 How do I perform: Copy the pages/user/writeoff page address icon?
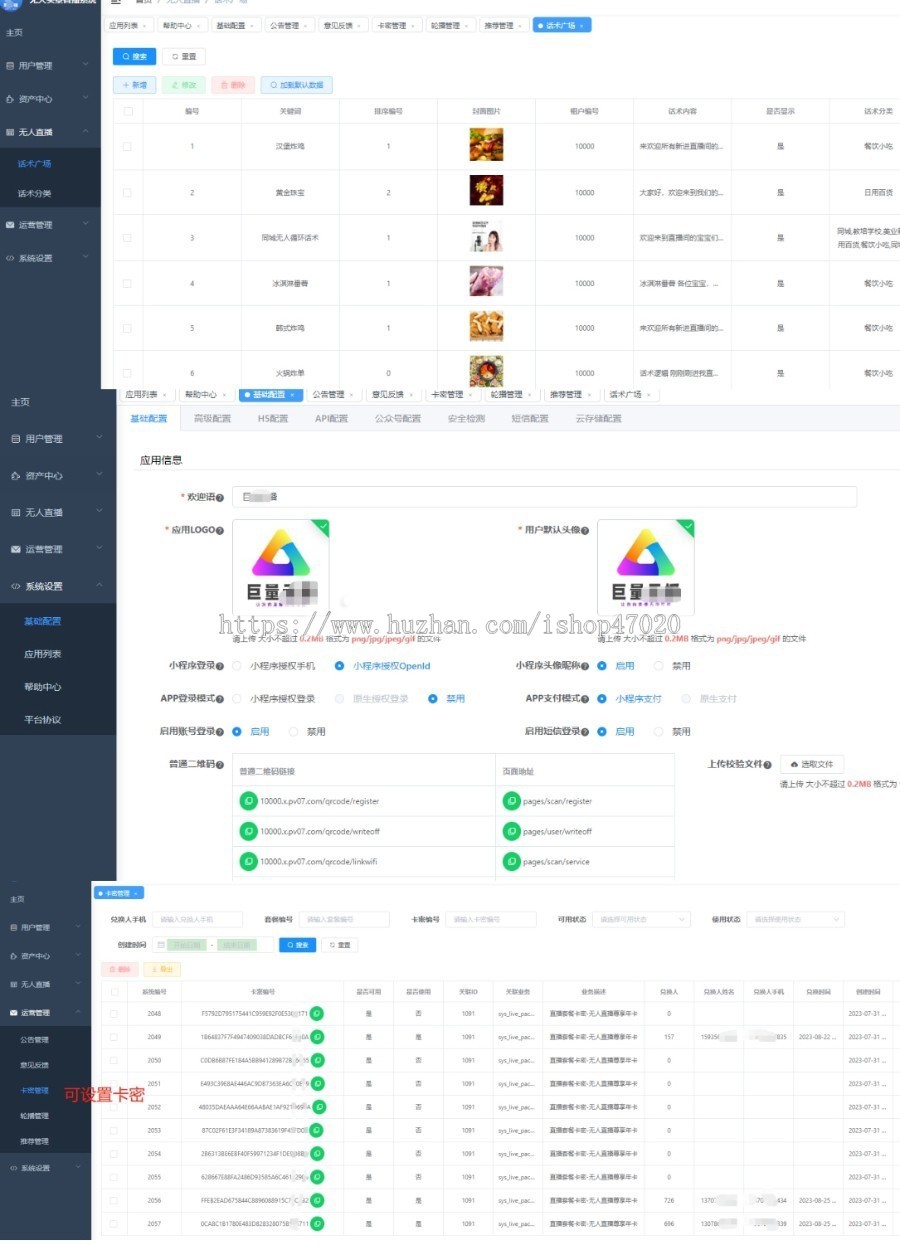coord(511,831)
